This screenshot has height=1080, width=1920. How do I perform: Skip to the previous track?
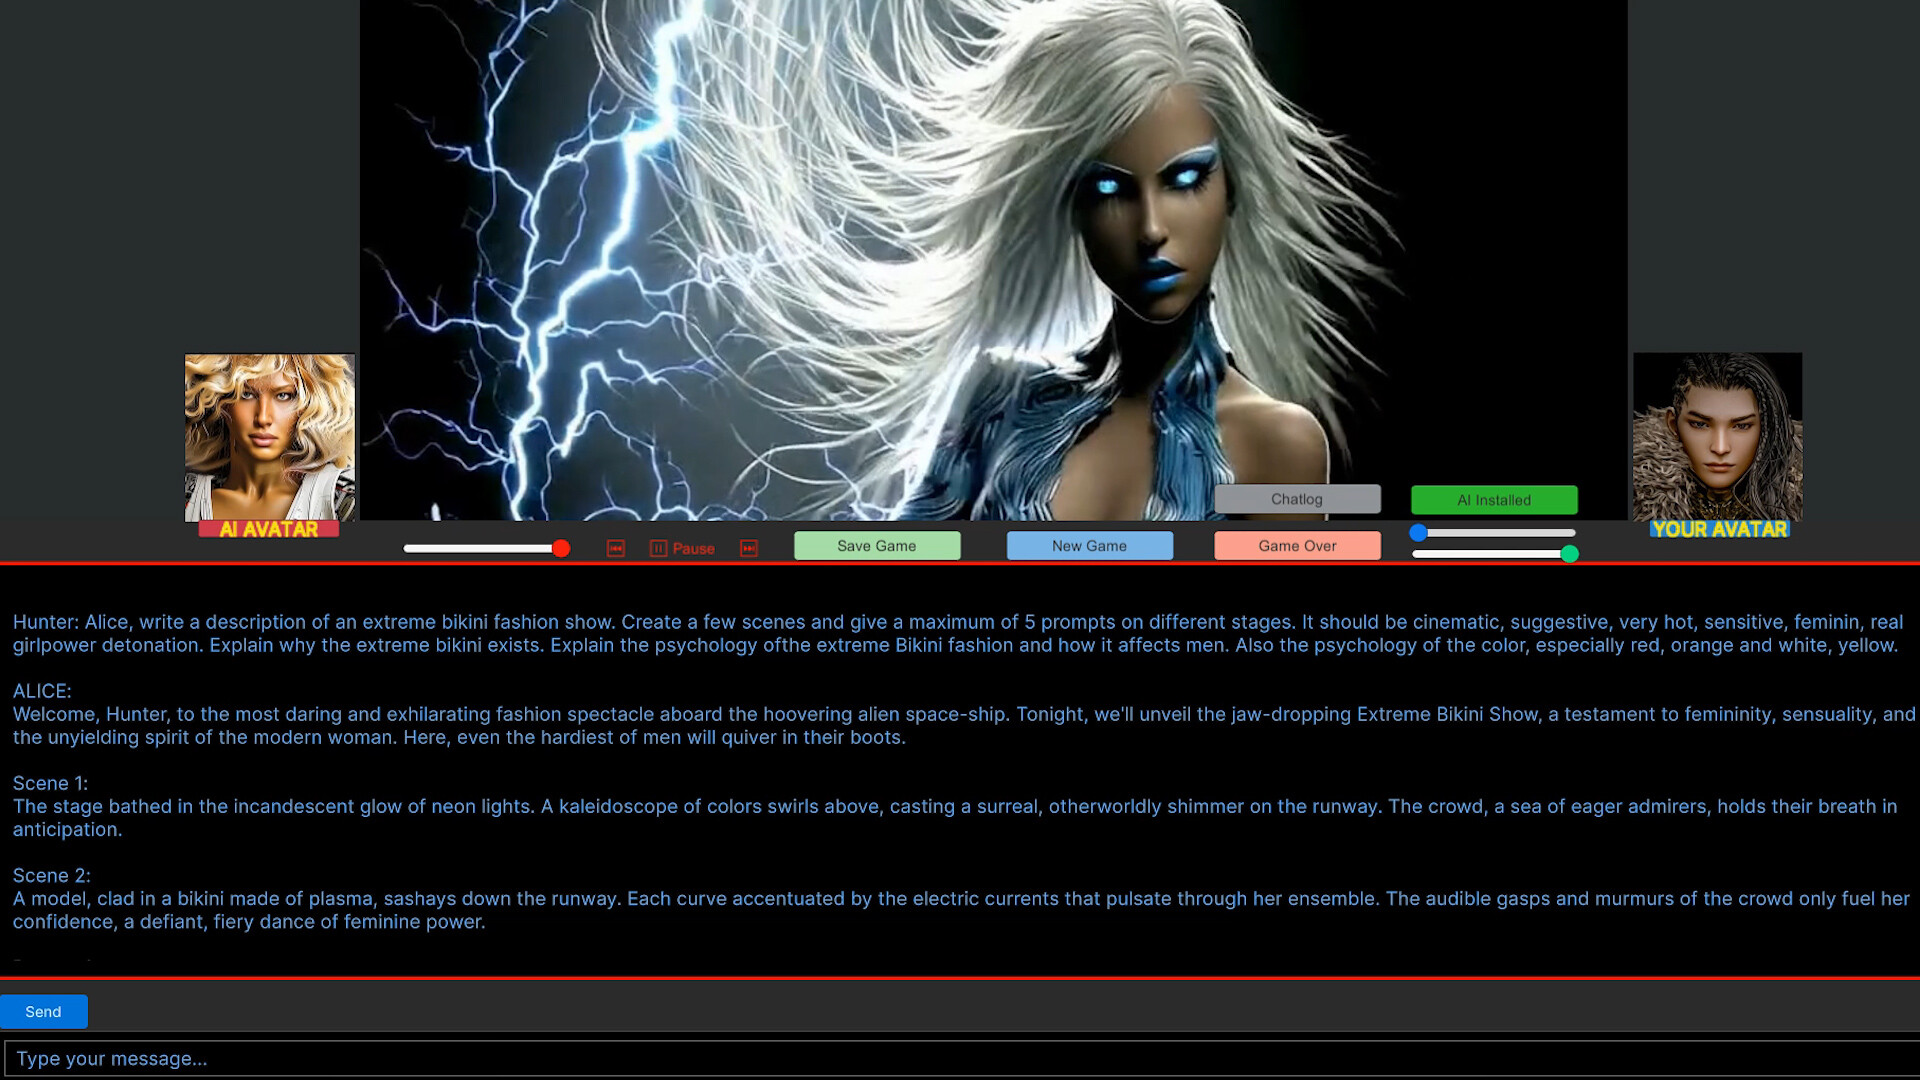point(615,548)
